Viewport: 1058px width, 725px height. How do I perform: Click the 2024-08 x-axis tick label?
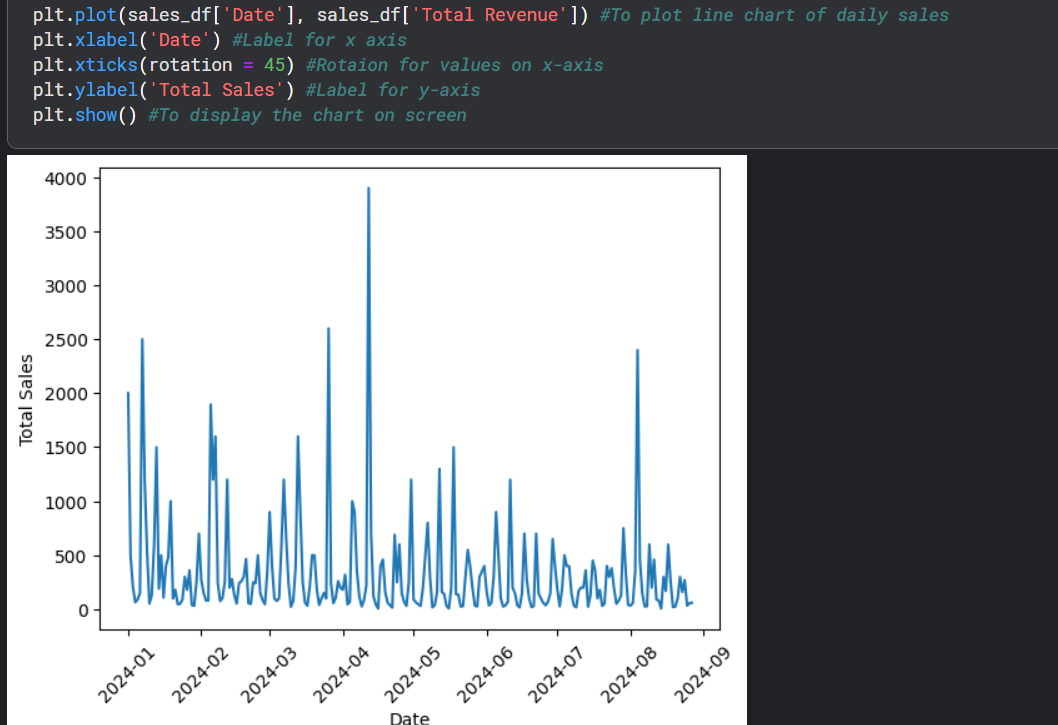coord(628,675)
